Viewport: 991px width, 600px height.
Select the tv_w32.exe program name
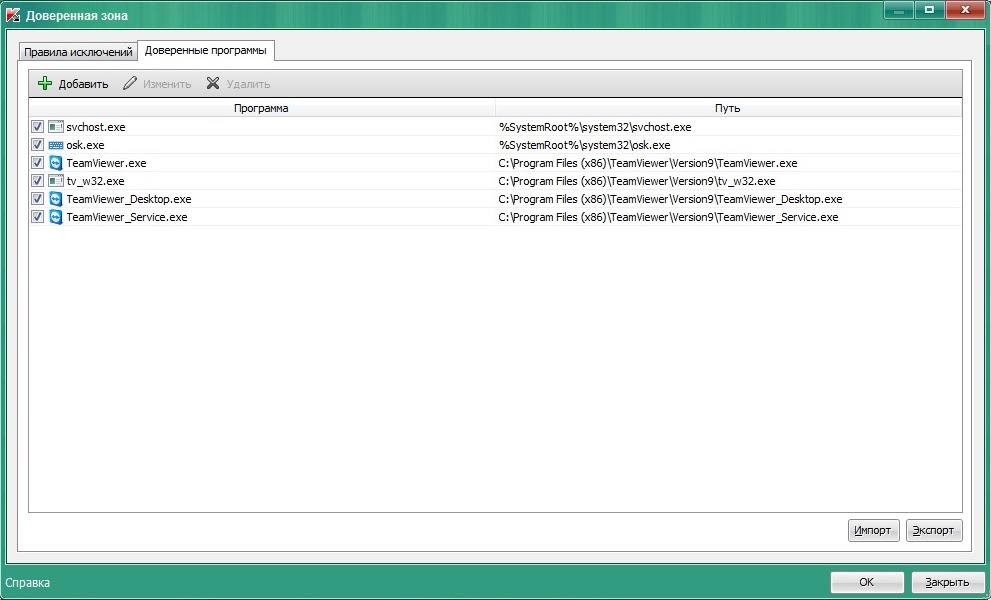point(95,181)
